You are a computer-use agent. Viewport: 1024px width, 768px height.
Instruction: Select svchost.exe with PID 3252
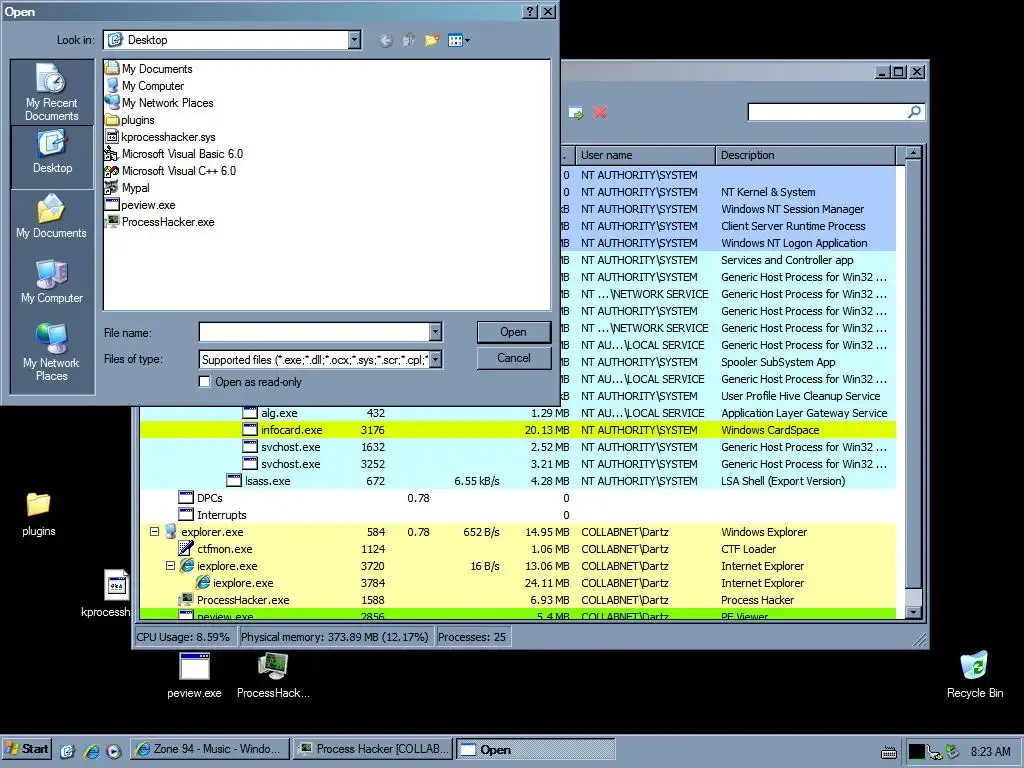pyautogui.click(x=517, y=464)
